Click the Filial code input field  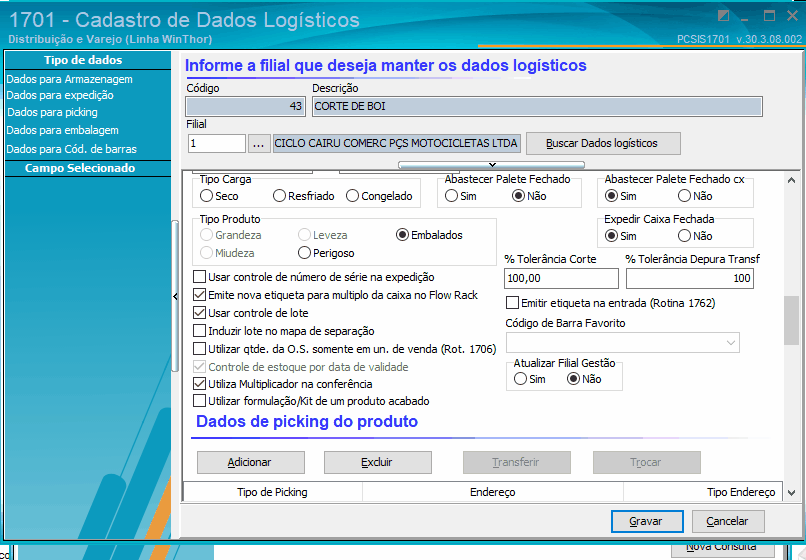click(217, 143)
